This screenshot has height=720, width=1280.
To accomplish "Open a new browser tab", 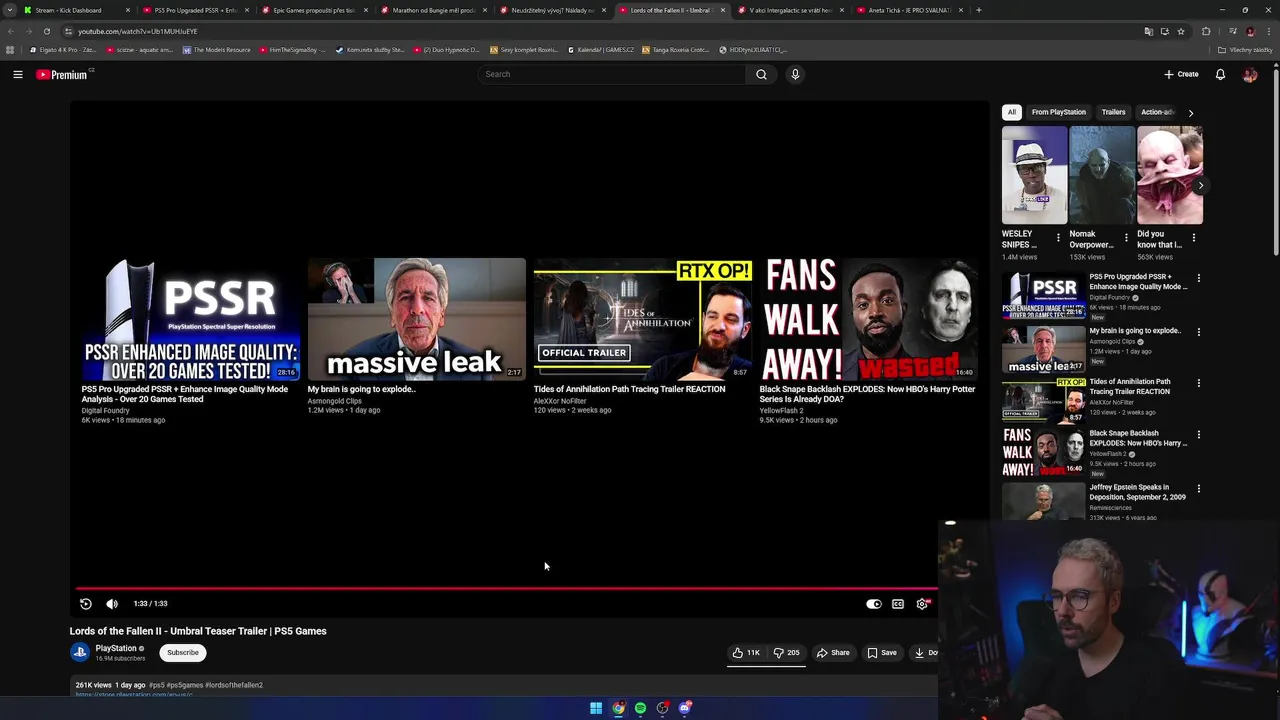I will pyautogui.click(x=978, y=10).
